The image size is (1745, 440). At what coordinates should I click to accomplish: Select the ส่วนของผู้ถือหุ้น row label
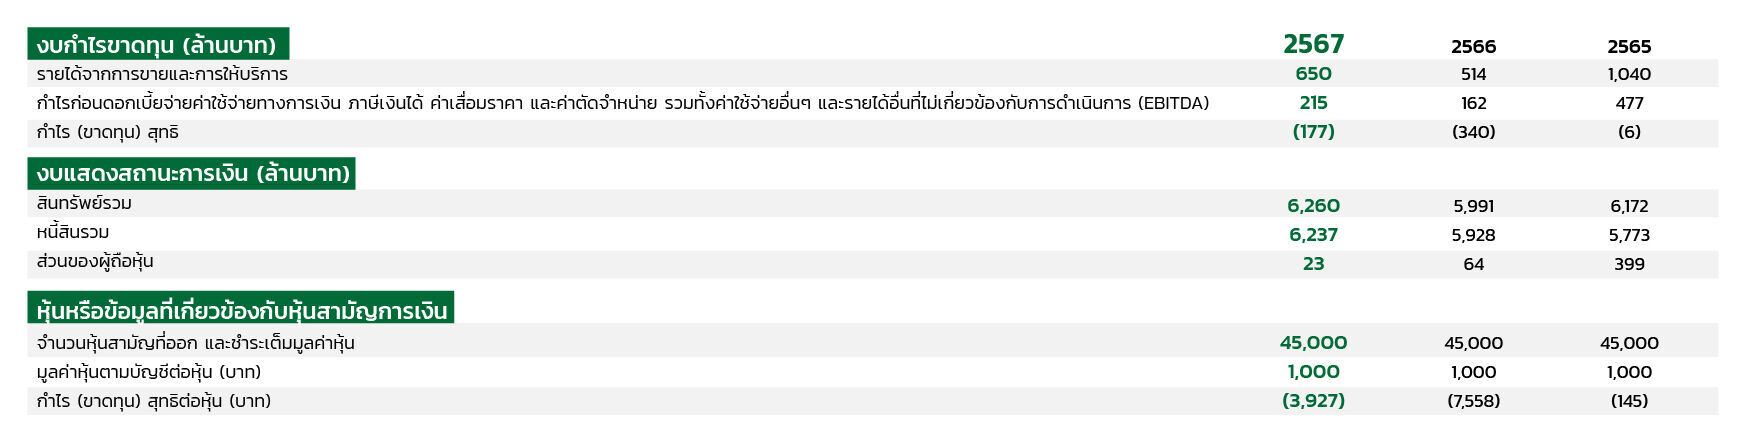coord(95,261)
